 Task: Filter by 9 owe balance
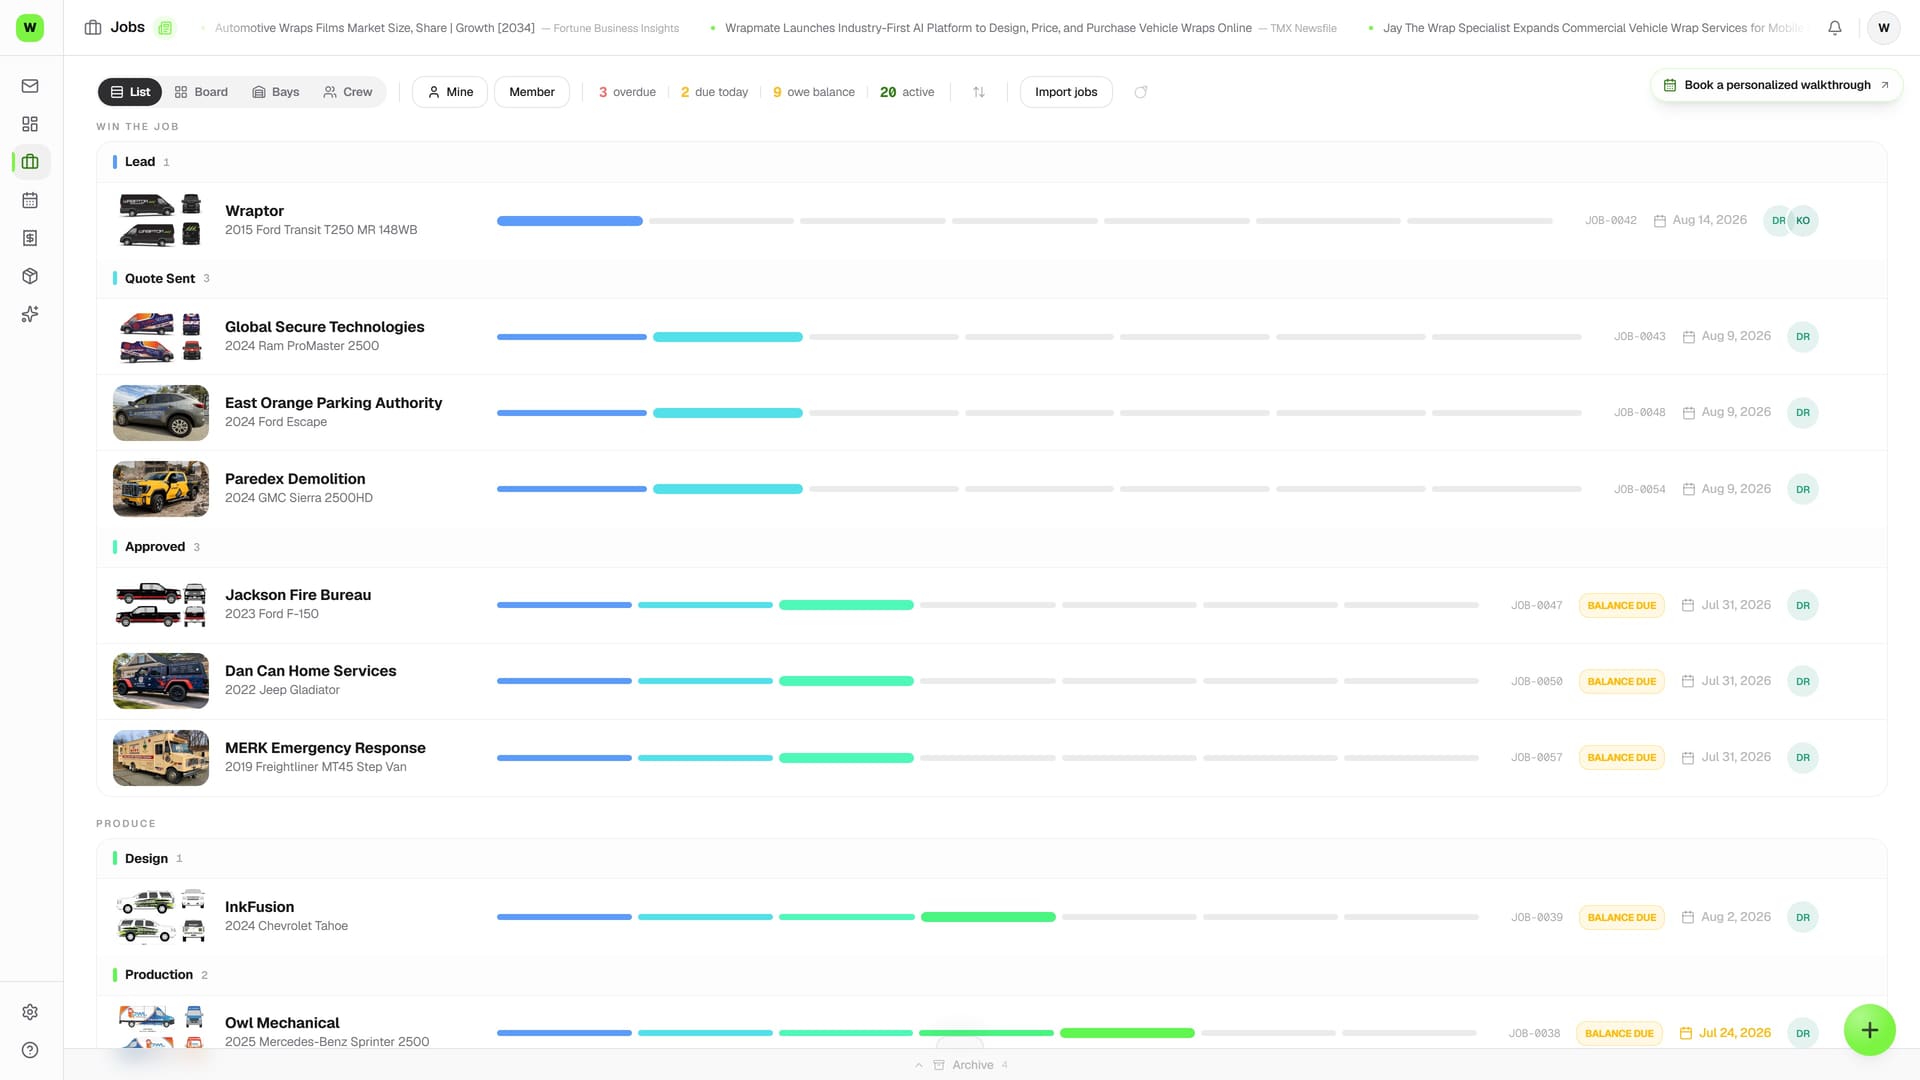coord(814,92)
